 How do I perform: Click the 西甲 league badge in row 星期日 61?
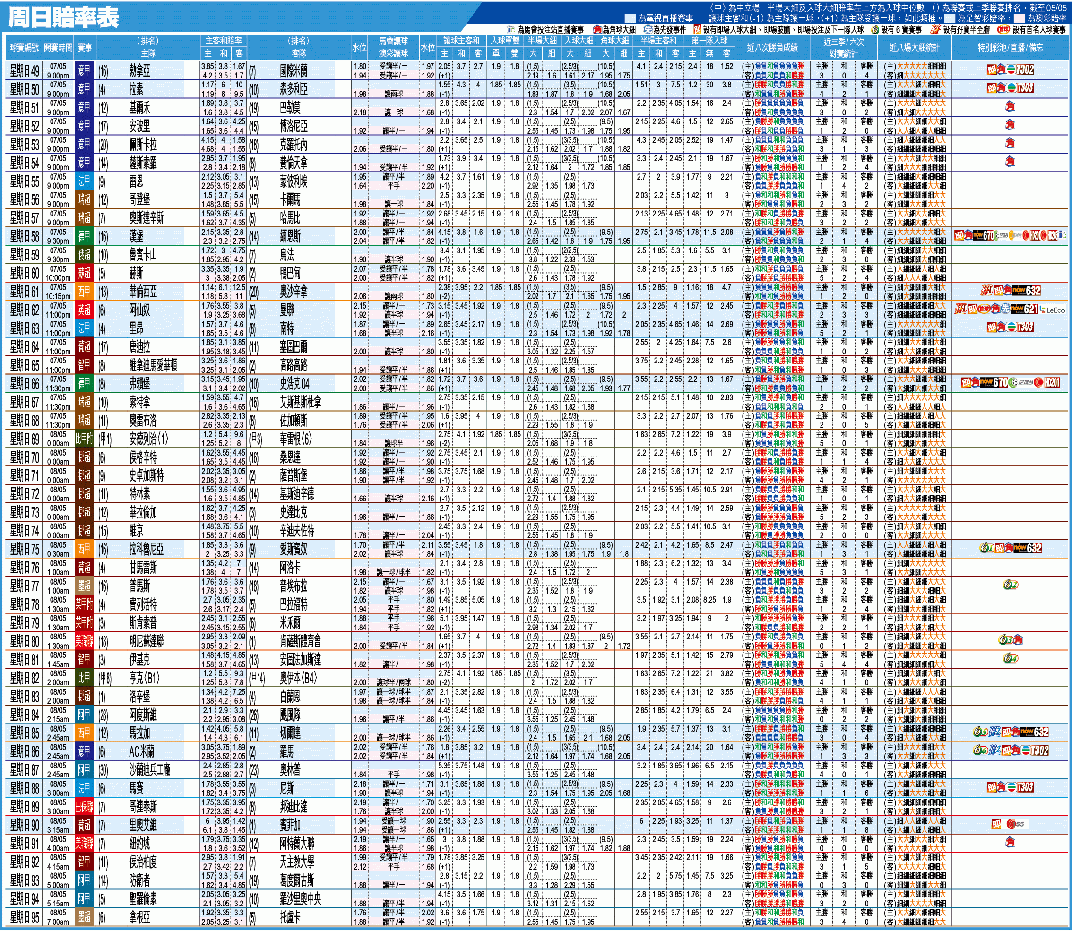point(84,292)
